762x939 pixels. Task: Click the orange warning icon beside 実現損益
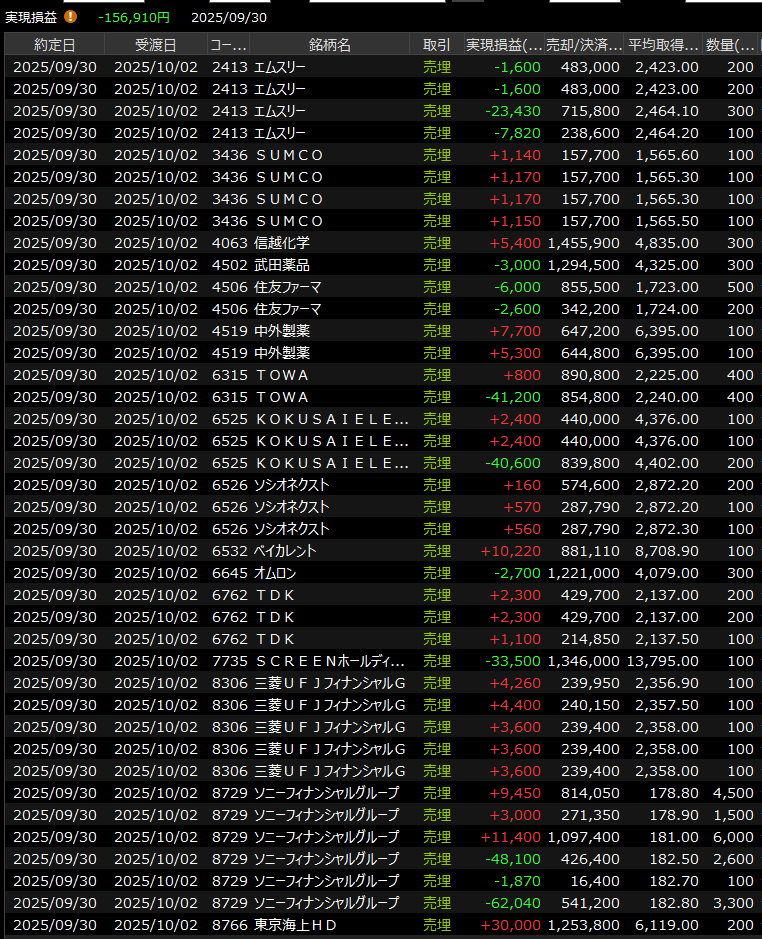pos(70,16)
